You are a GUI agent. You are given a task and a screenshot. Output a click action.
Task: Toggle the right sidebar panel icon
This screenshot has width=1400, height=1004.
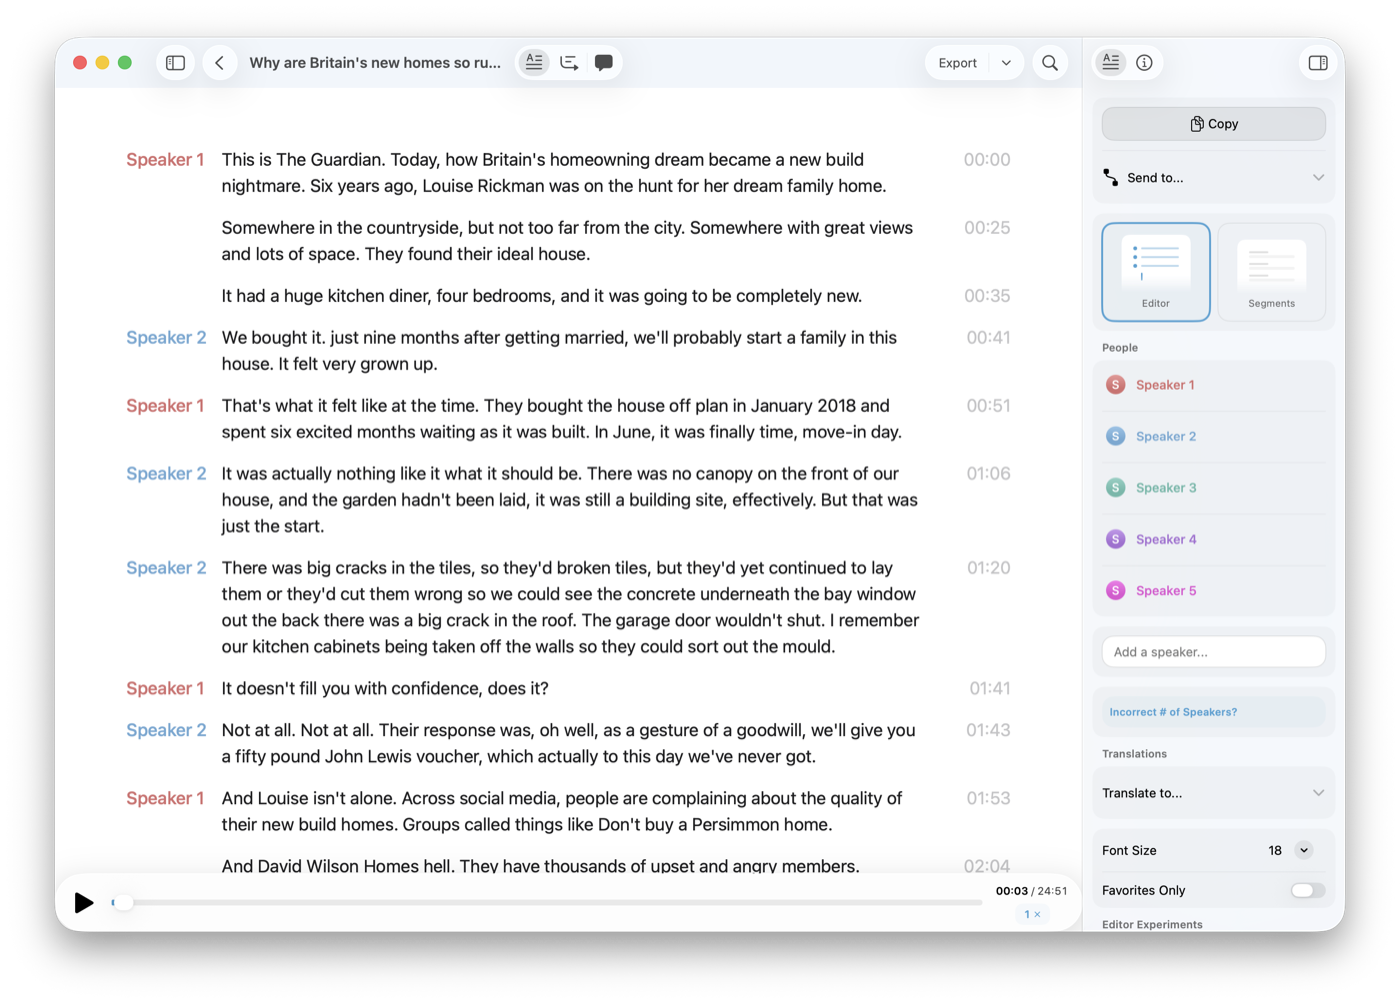pyautogui.click(x=1318, y=63)
